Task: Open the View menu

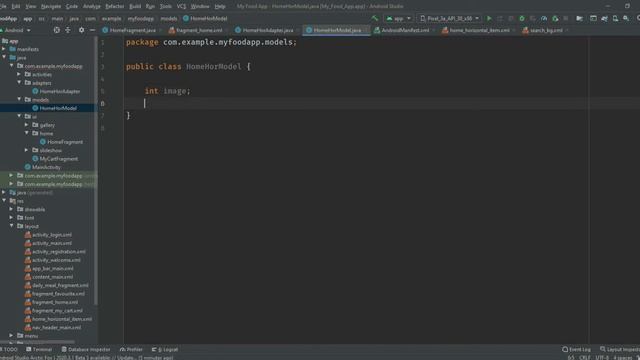Action: [x=31, y=7]
